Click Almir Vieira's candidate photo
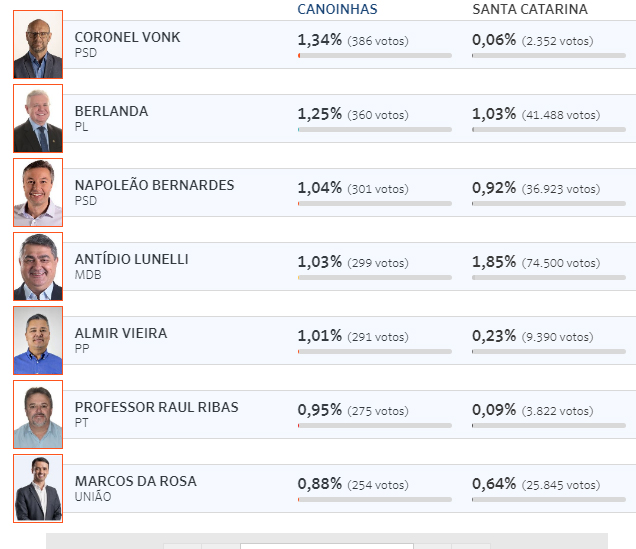Viewport: 636px width, 549px height. [38, 341]
